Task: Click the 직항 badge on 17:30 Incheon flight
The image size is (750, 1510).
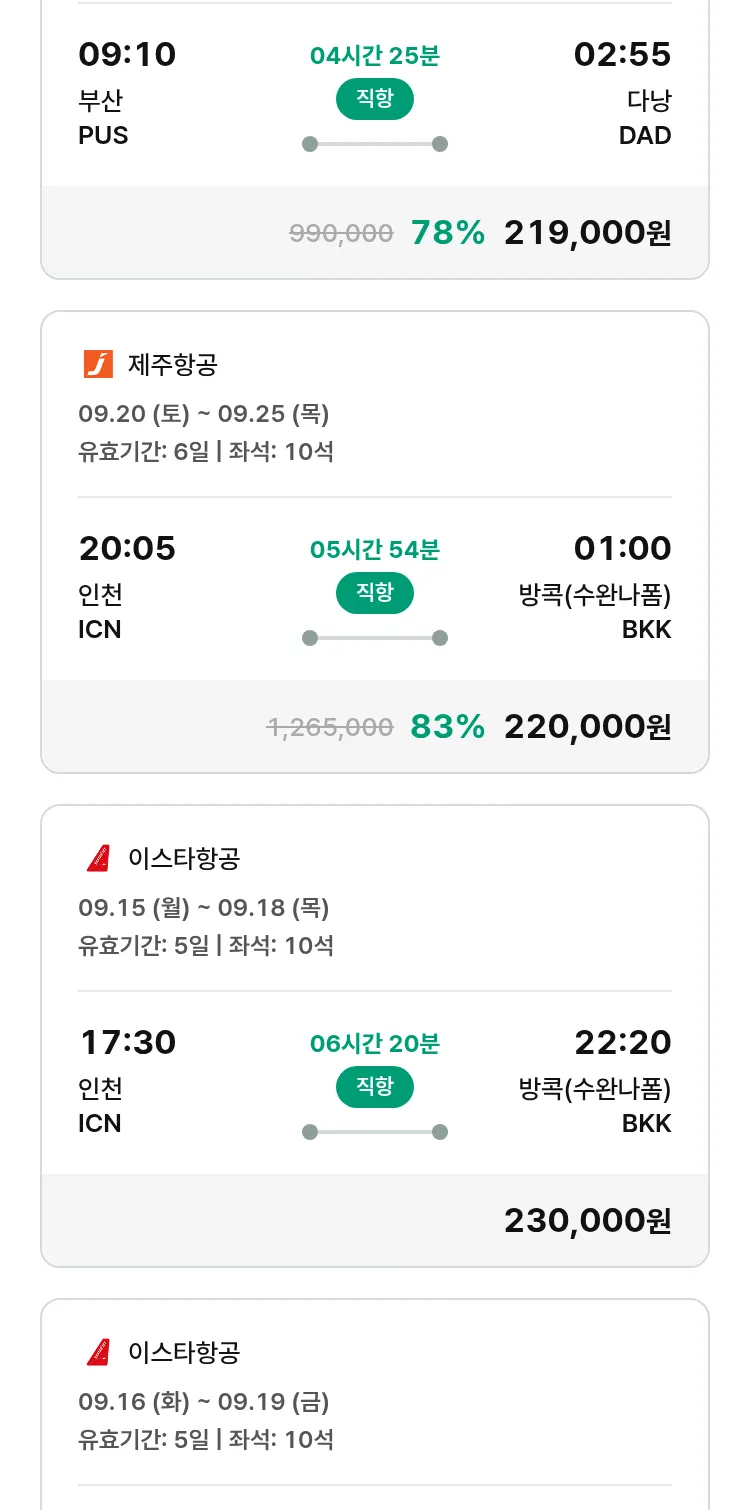Action: pyautogui.click(x=374, y=1087)
